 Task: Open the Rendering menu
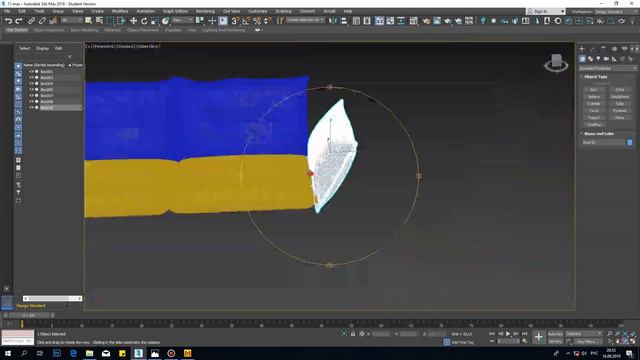point(205,11)
